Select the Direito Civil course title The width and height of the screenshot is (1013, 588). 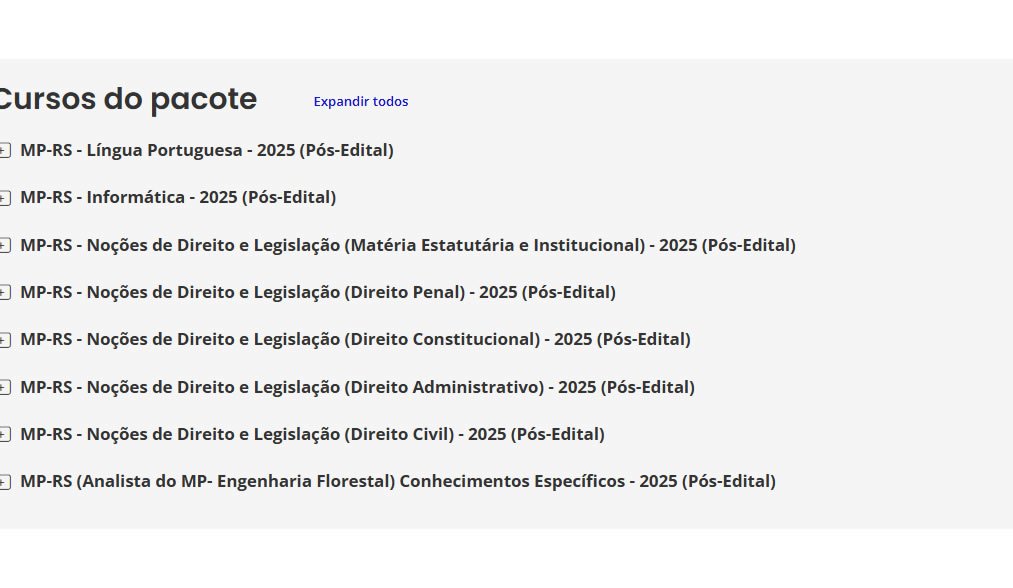click(x=312, y=434)
